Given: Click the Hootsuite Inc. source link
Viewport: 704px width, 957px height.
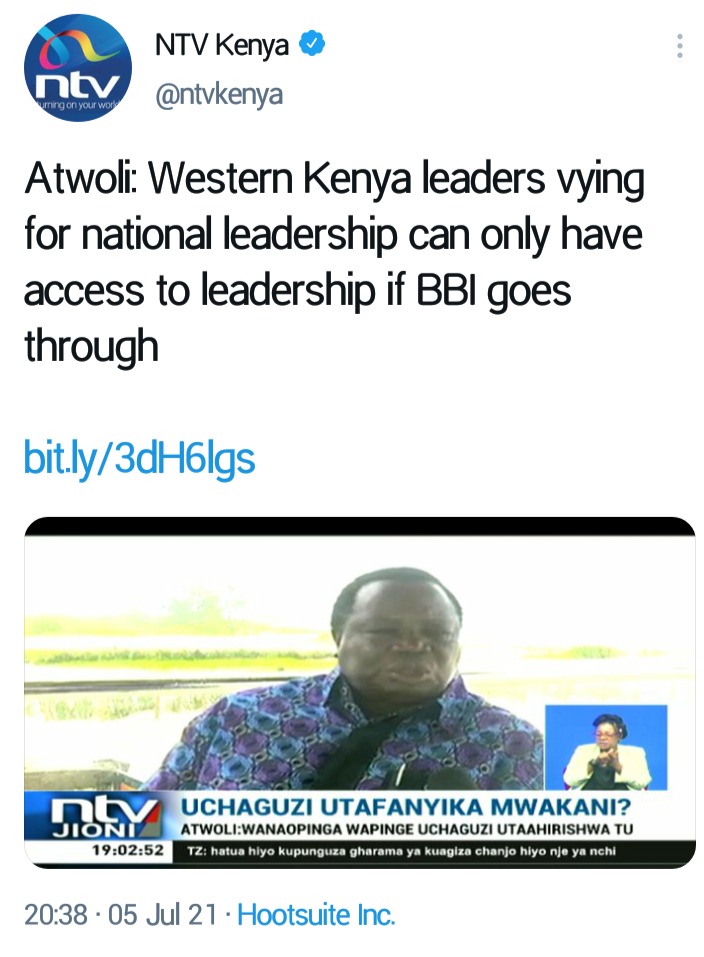Looking at the screenshot, I should (316, 914).
